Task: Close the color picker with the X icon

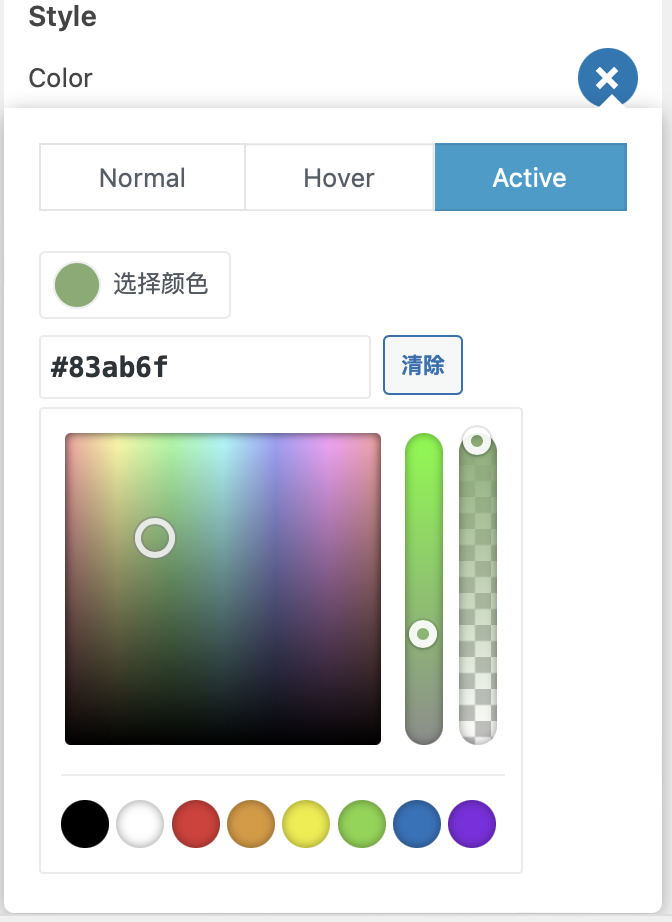Action: coord(607,78)
